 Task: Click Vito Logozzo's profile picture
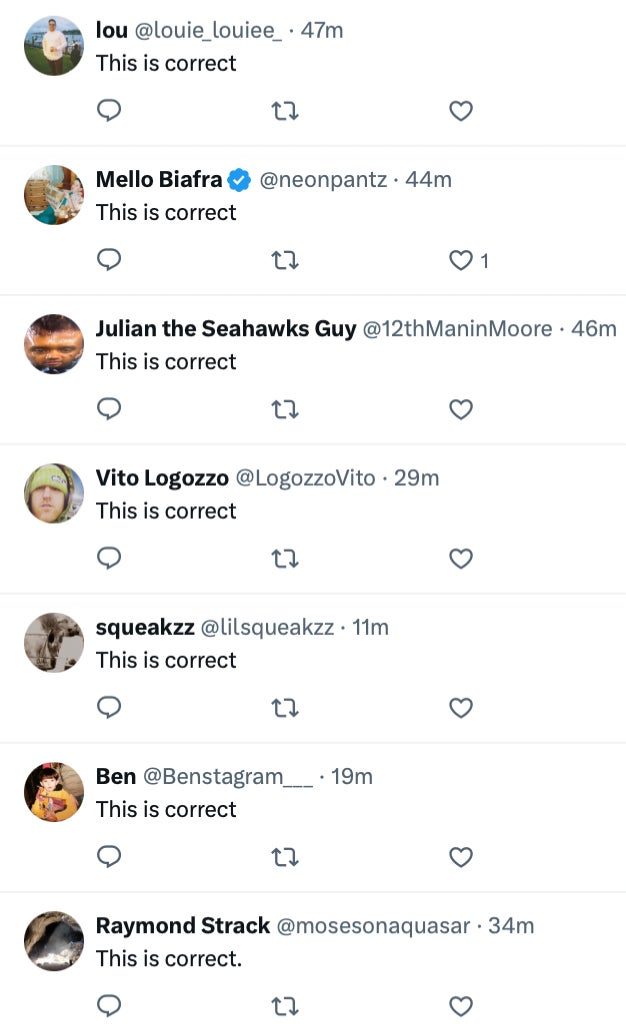[54, 493]
